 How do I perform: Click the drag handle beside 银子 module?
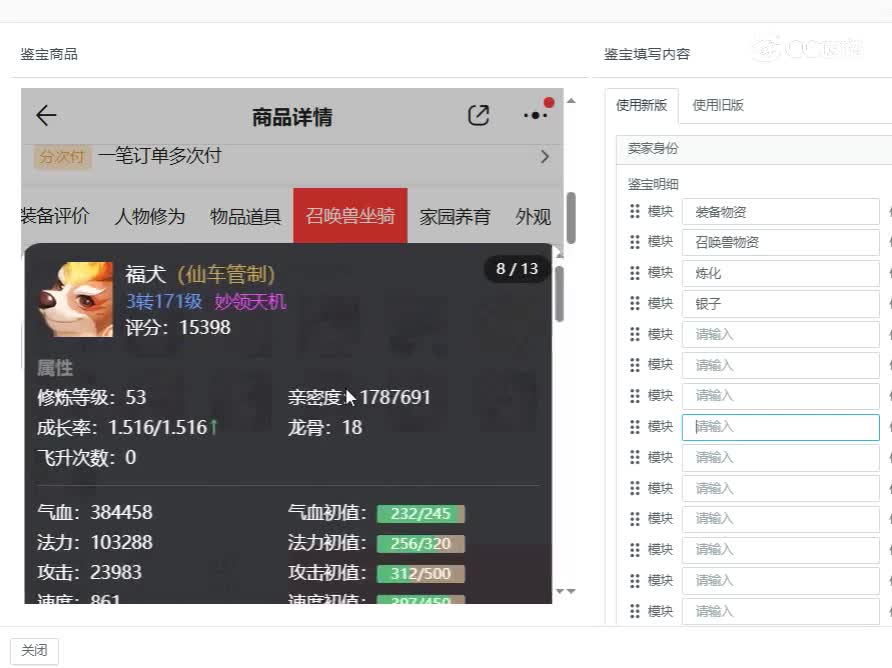pyautogui.click(x=634, y=304)
